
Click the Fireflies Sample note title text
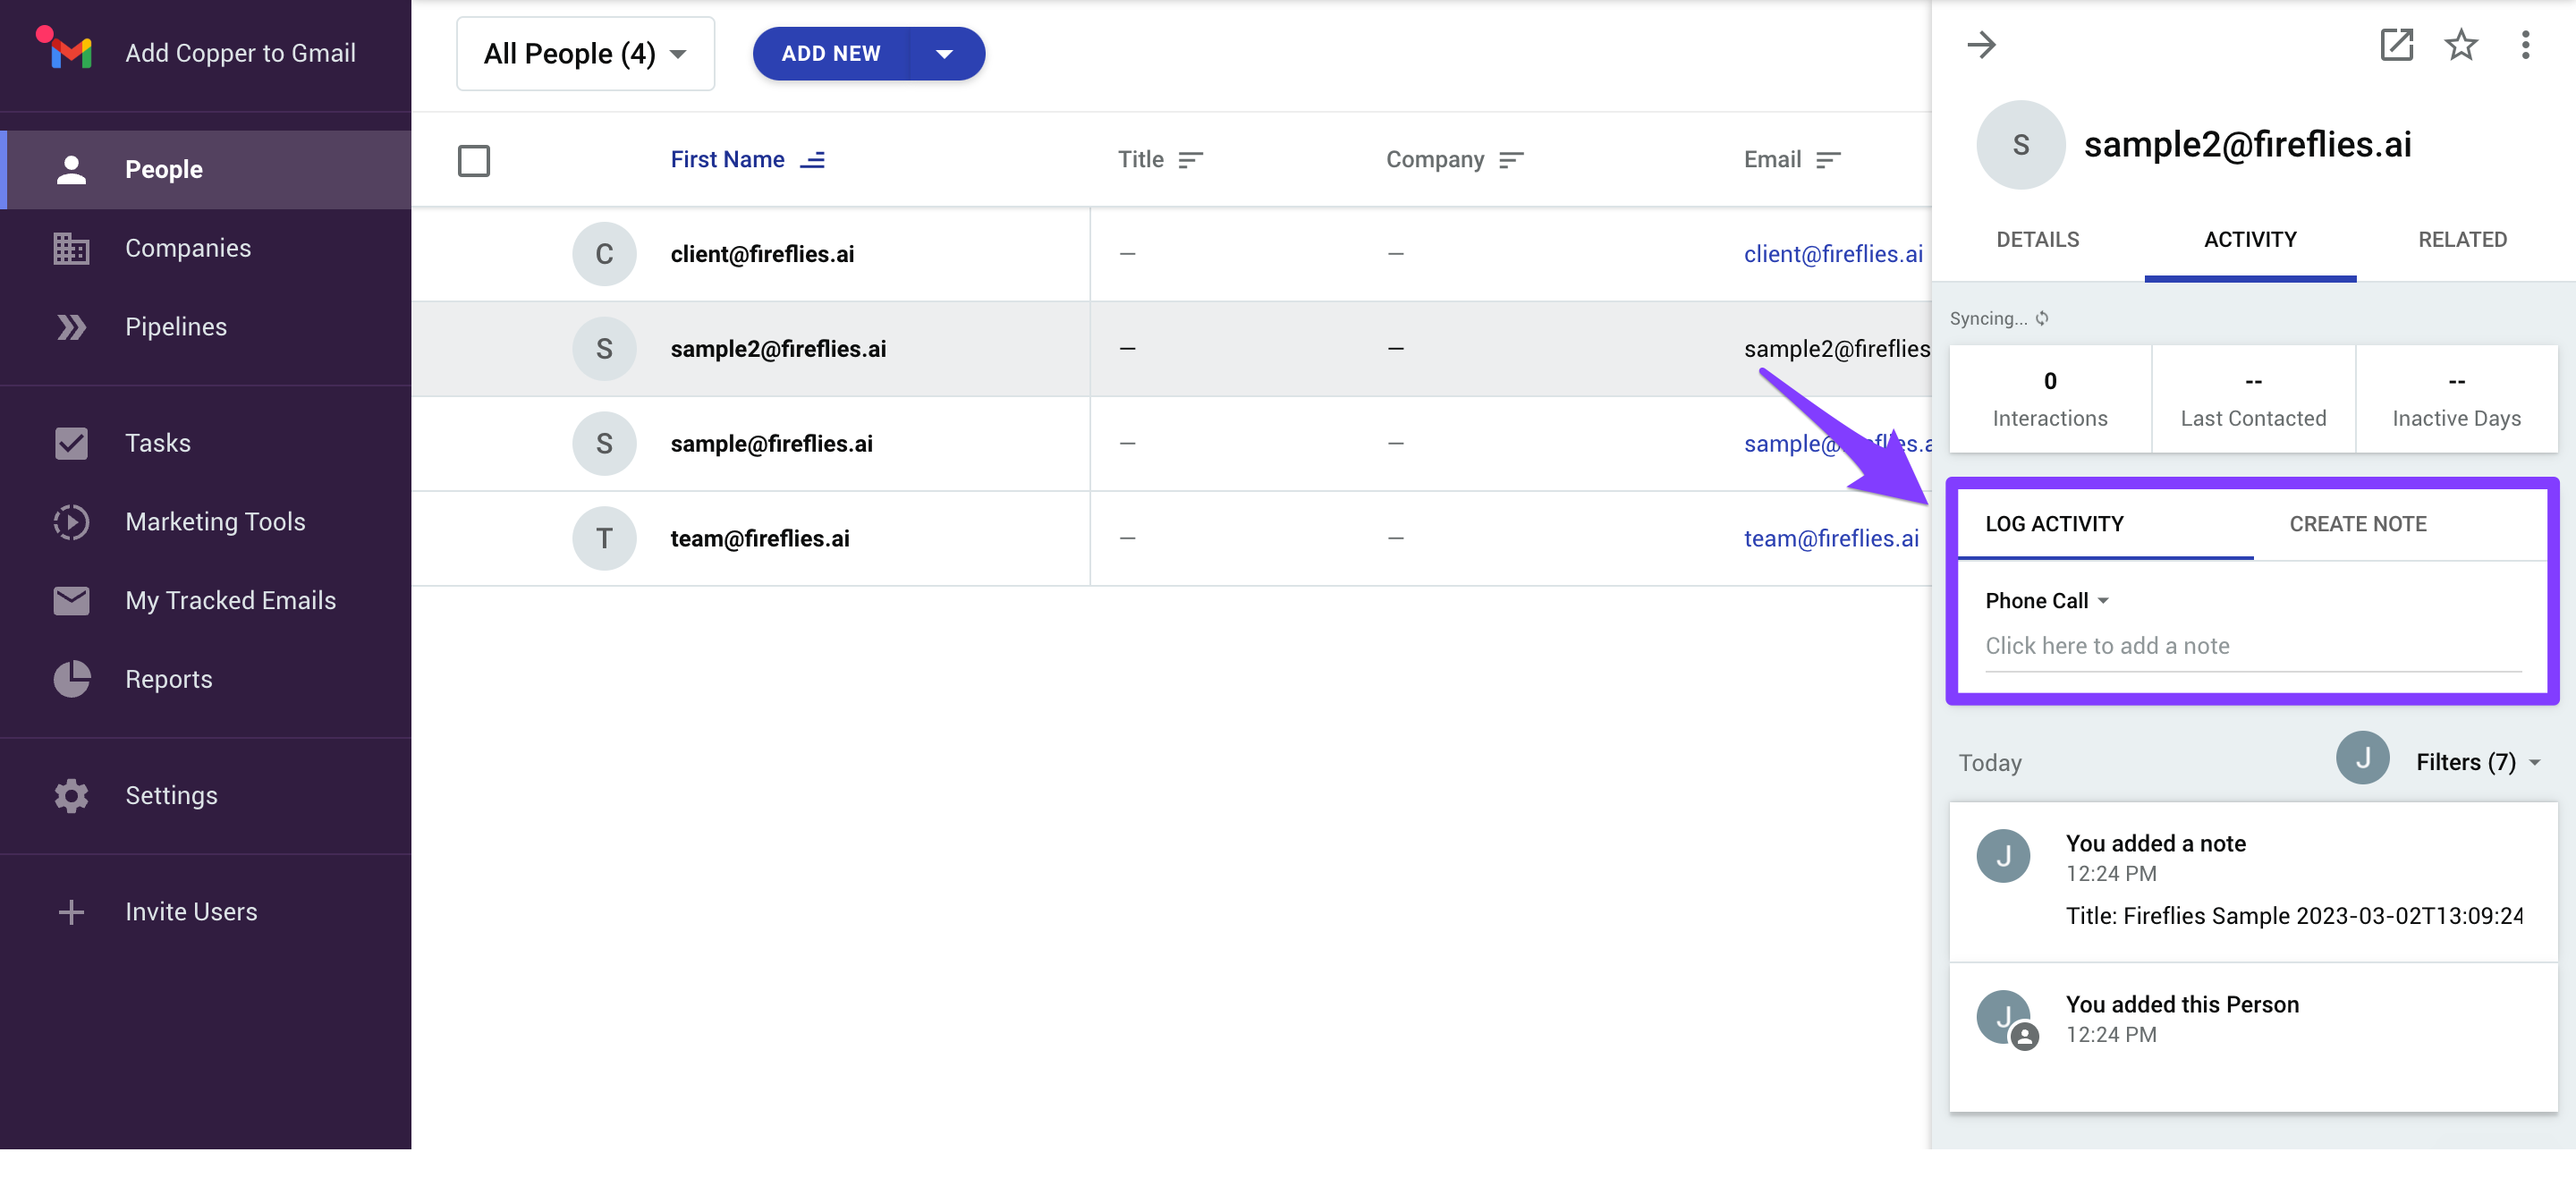click(x=2294, y=916)
